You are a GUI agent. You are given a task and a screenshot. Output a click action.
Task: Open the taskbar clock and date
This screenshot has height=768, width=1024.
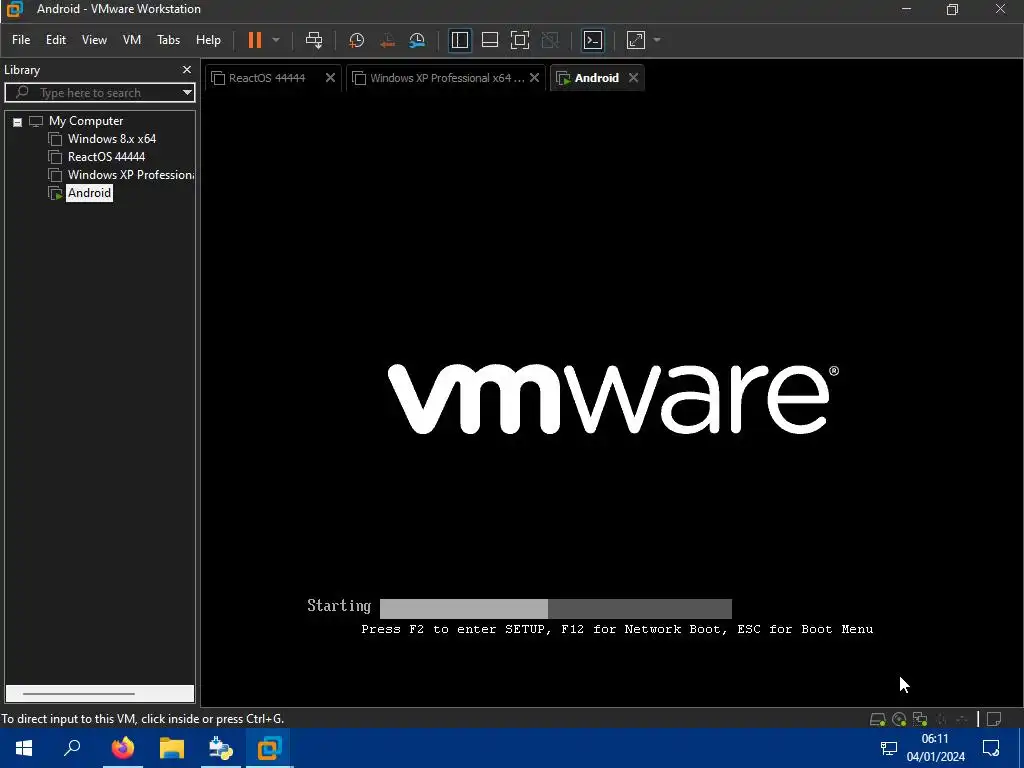(x=935, y=748)
